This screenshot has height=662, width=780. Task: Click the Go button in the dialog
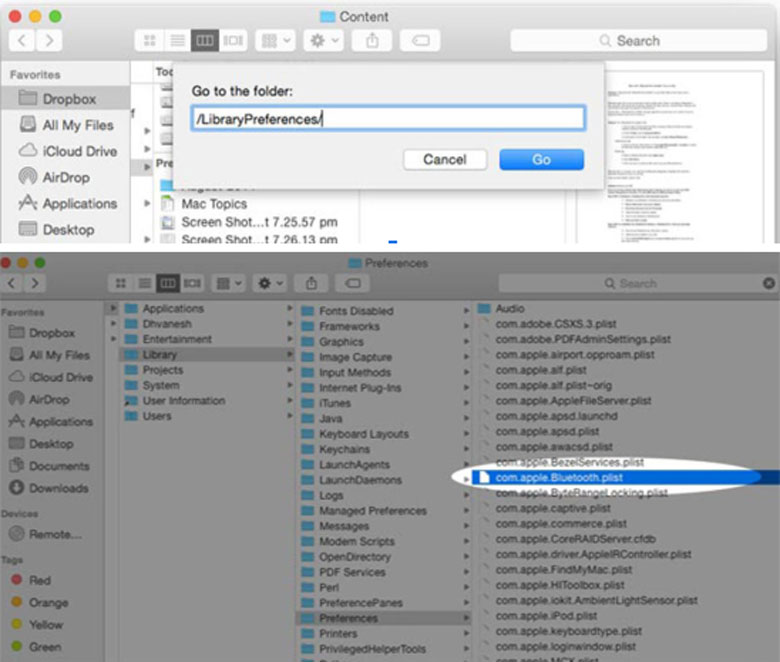pos(541,160)
